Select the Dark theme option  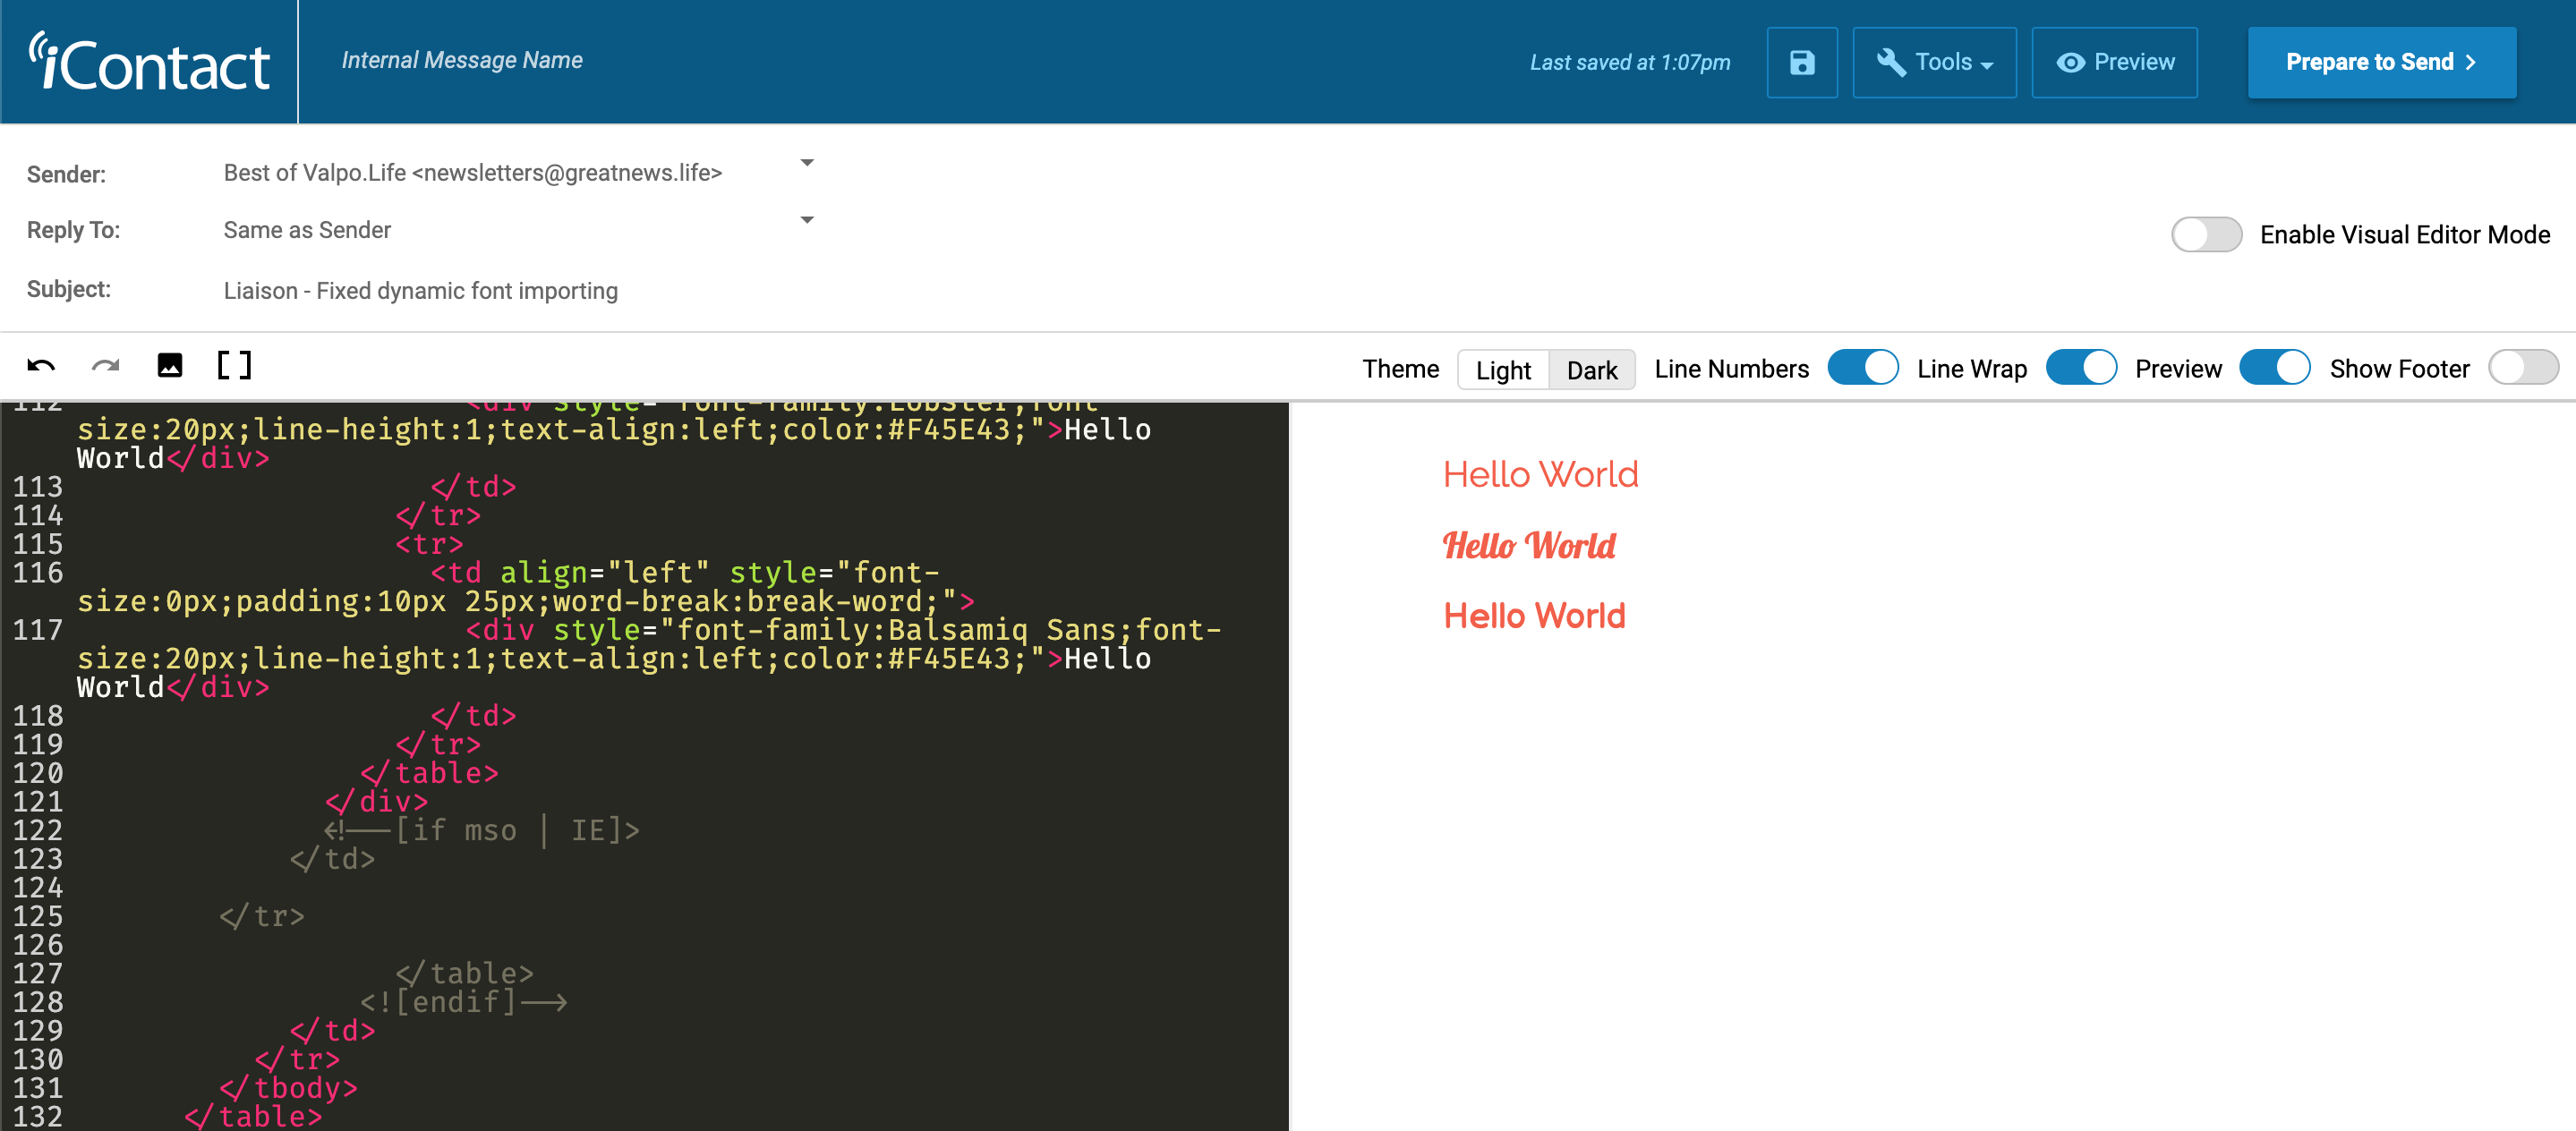tap(1591, 370)
